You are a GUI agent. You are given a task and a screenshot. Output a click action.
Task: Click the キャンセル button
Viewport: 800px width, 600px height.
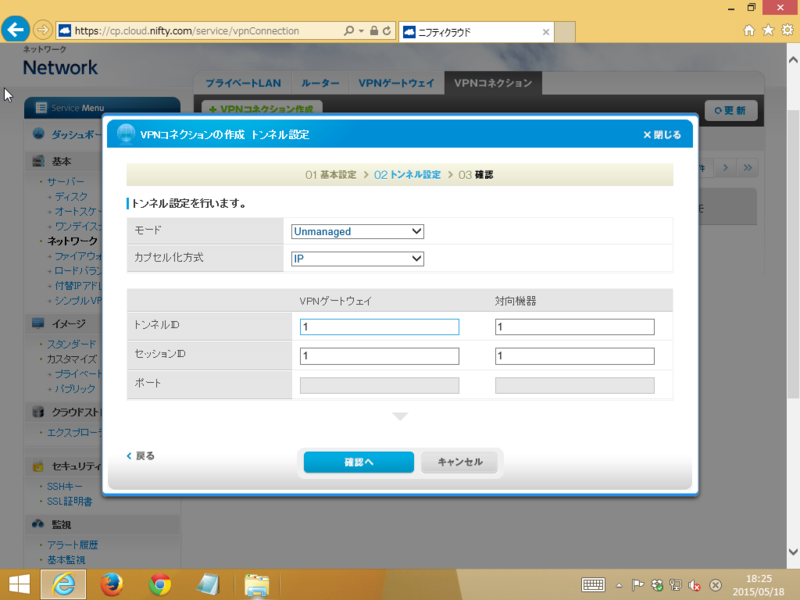point(460,462)
